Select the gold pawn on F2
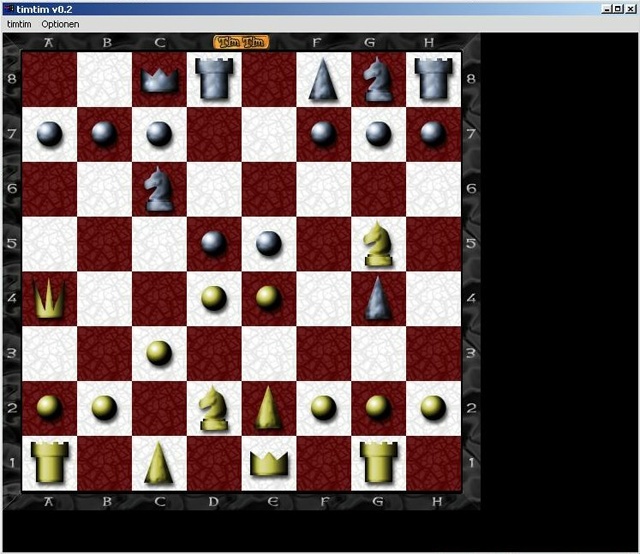This screenshot has height=554, width=640. 324,408
